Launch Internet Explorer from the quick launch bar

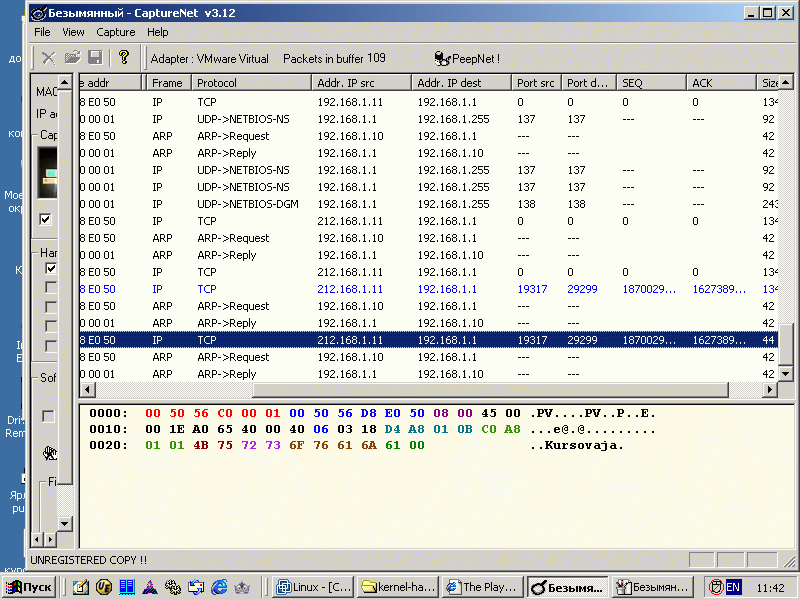point(219,587)
